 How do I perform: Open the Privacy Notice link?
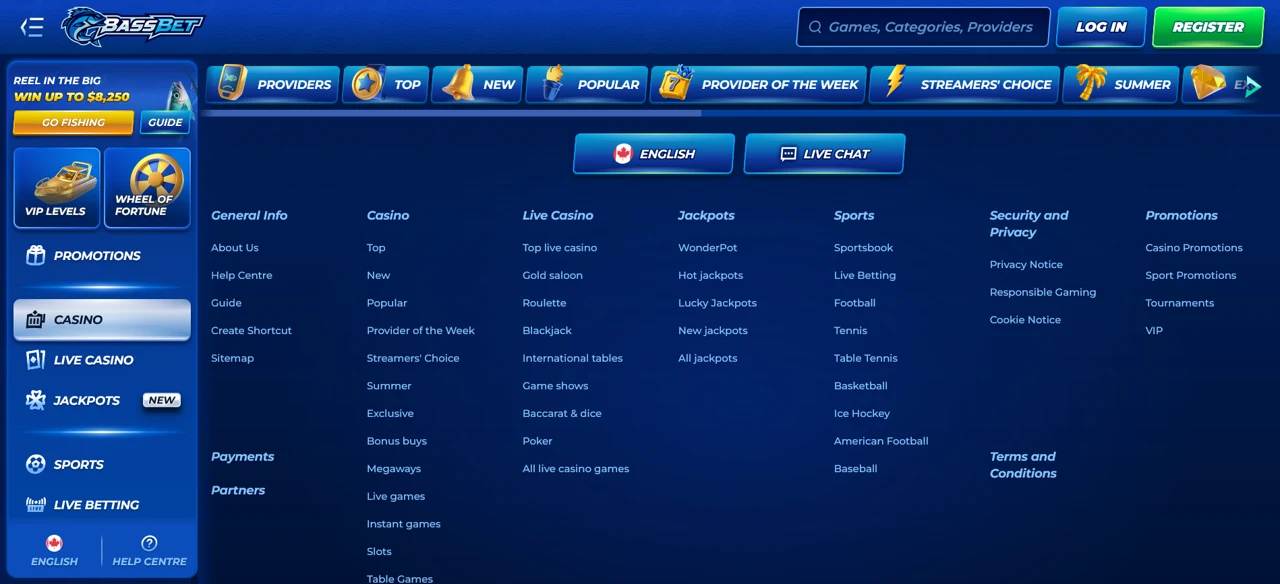1026,265
